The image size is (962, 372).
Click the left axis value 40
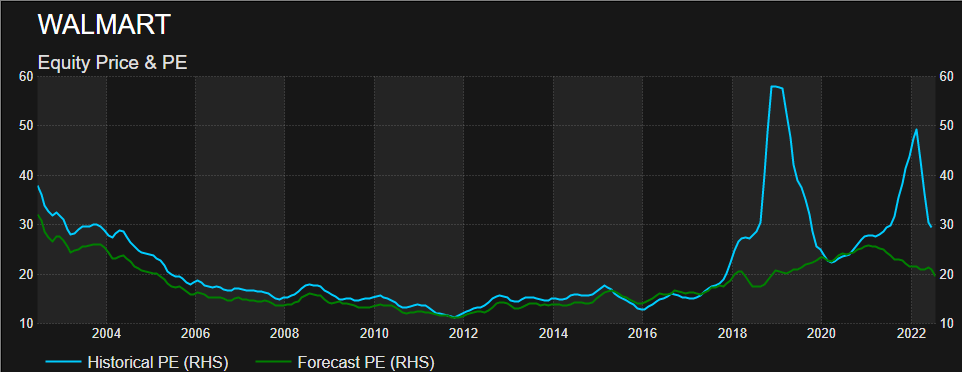pos(25,175)
